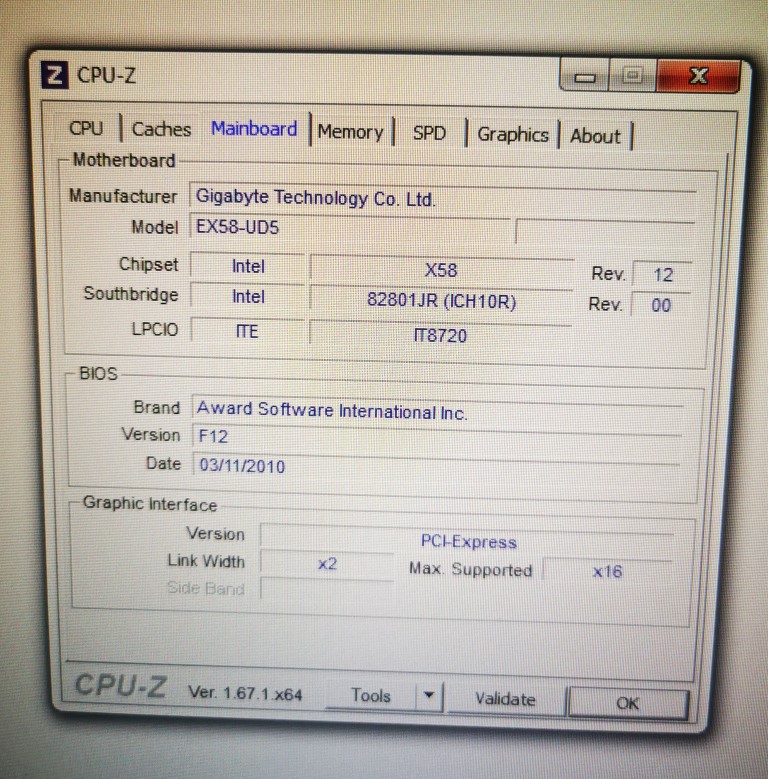Switch to the CPU tab
The height and width of the screenshot is (779, 768).
tap(86, 128)
